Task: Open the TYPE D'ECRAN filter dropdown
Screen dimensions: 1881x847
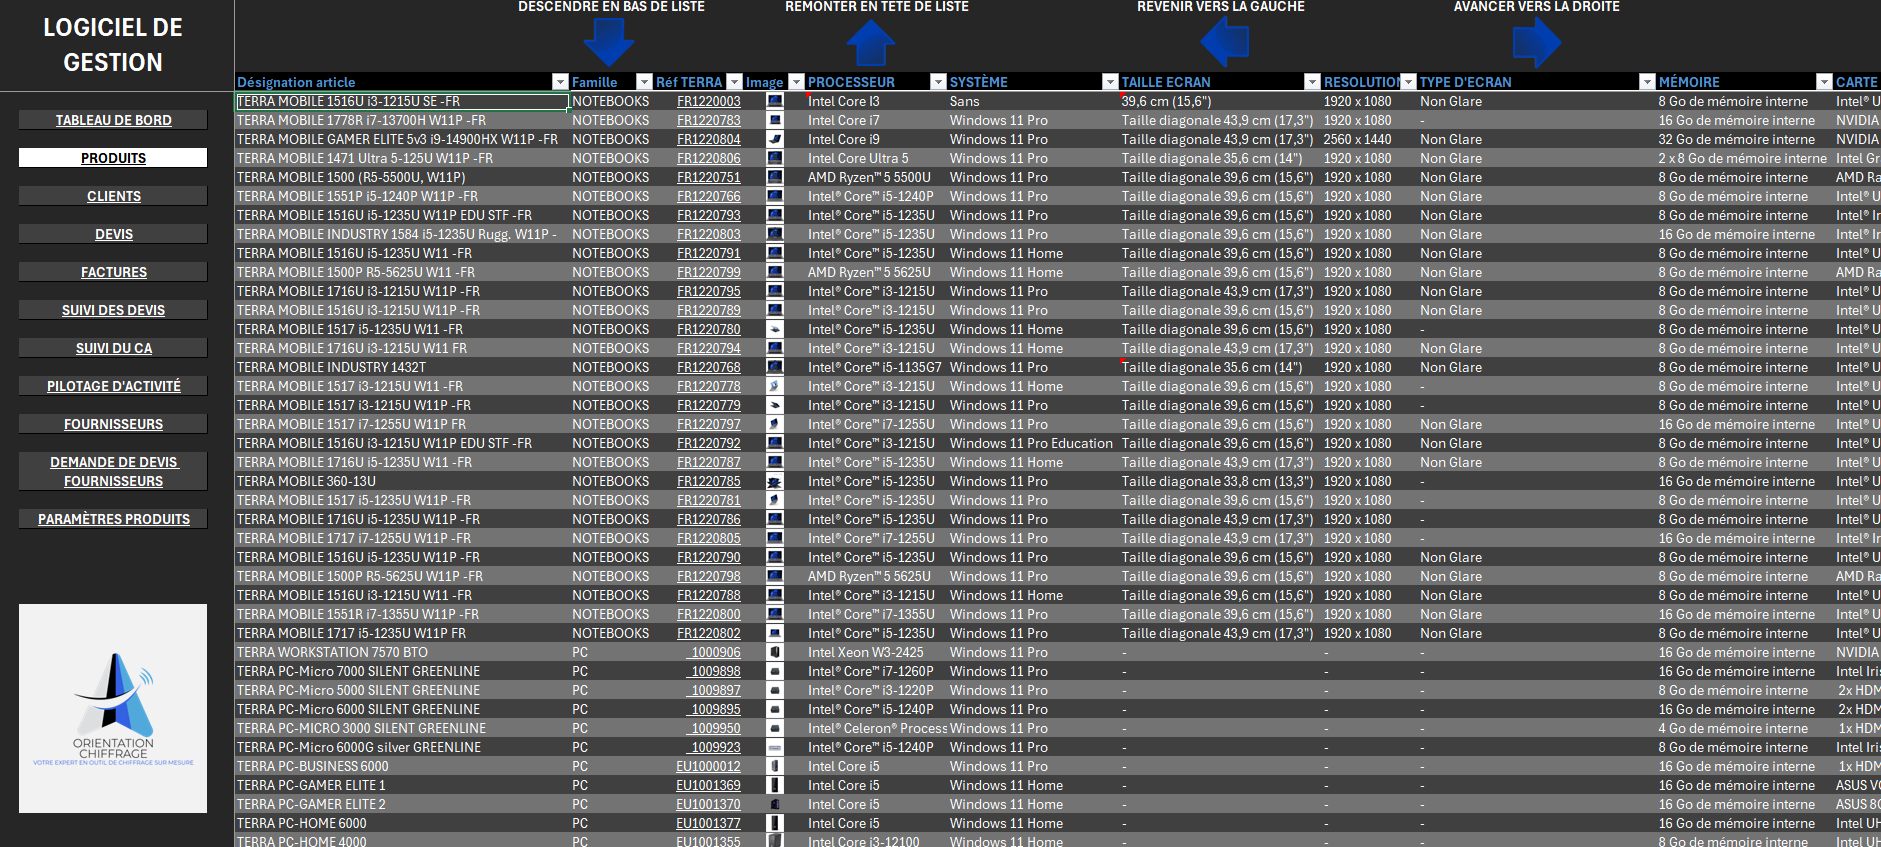Action: pos(1647,82)
